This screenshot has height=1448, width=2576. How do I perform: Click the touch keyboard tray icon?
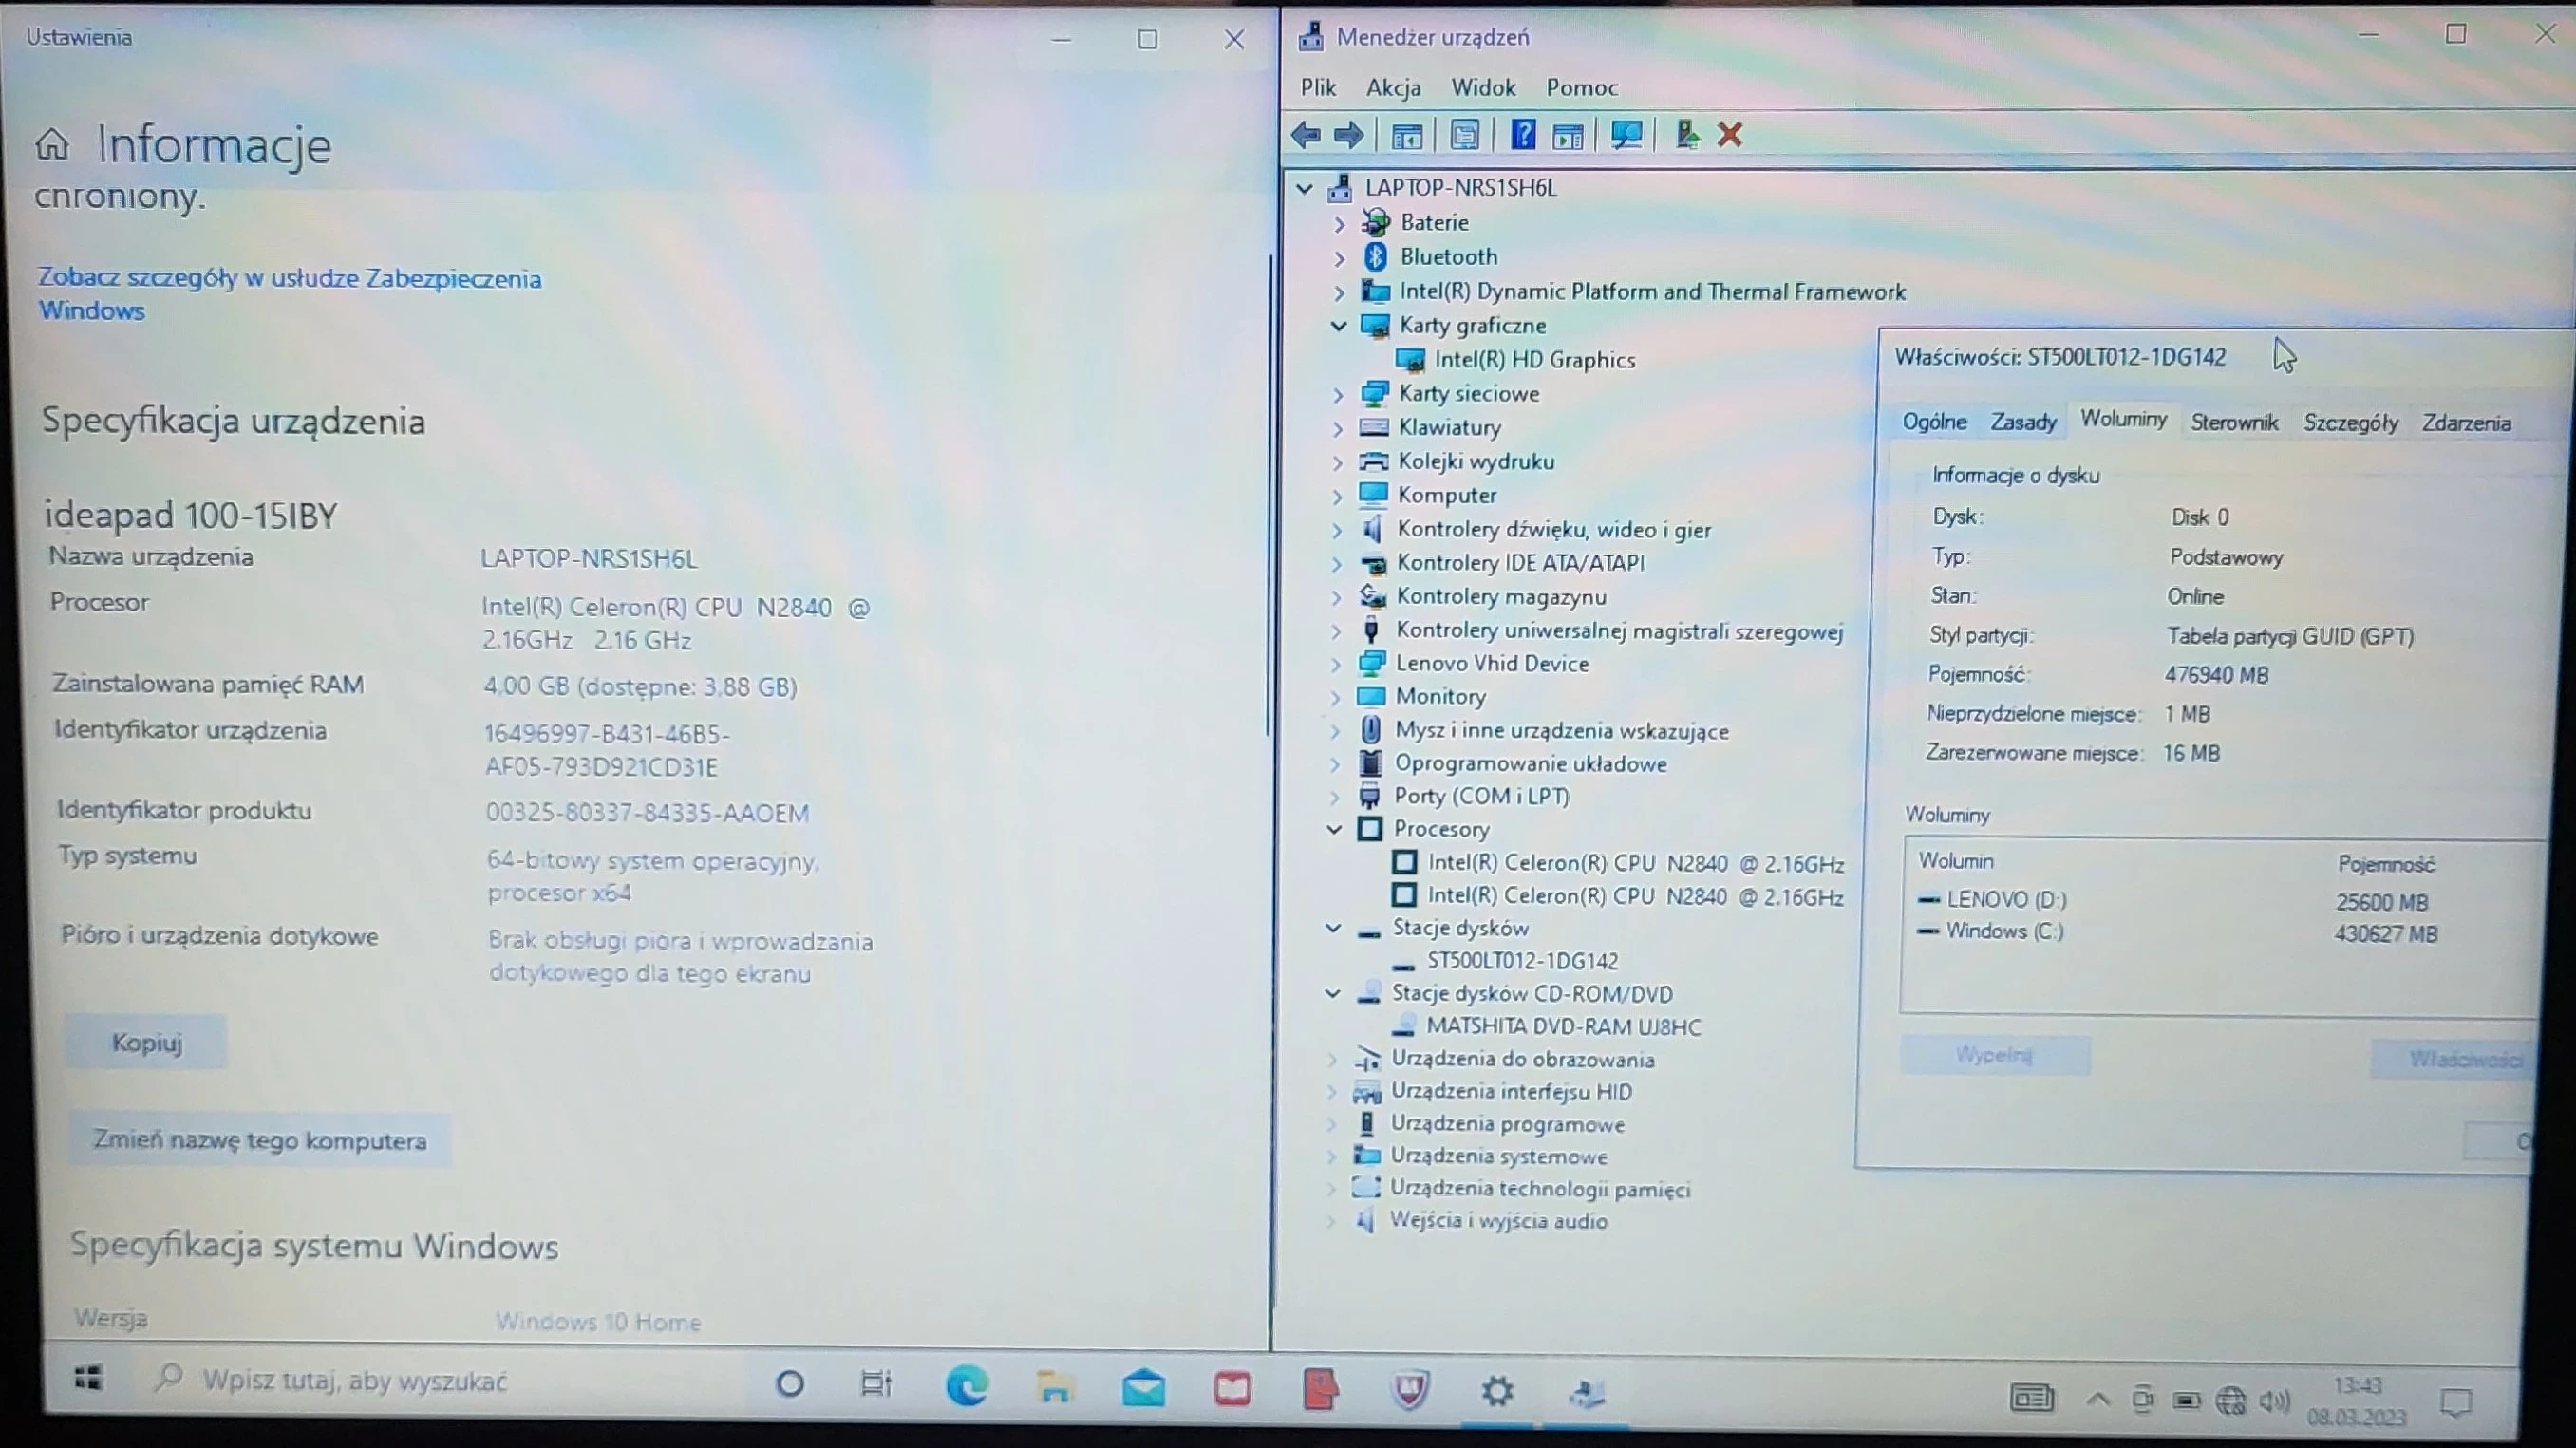2032,1397
